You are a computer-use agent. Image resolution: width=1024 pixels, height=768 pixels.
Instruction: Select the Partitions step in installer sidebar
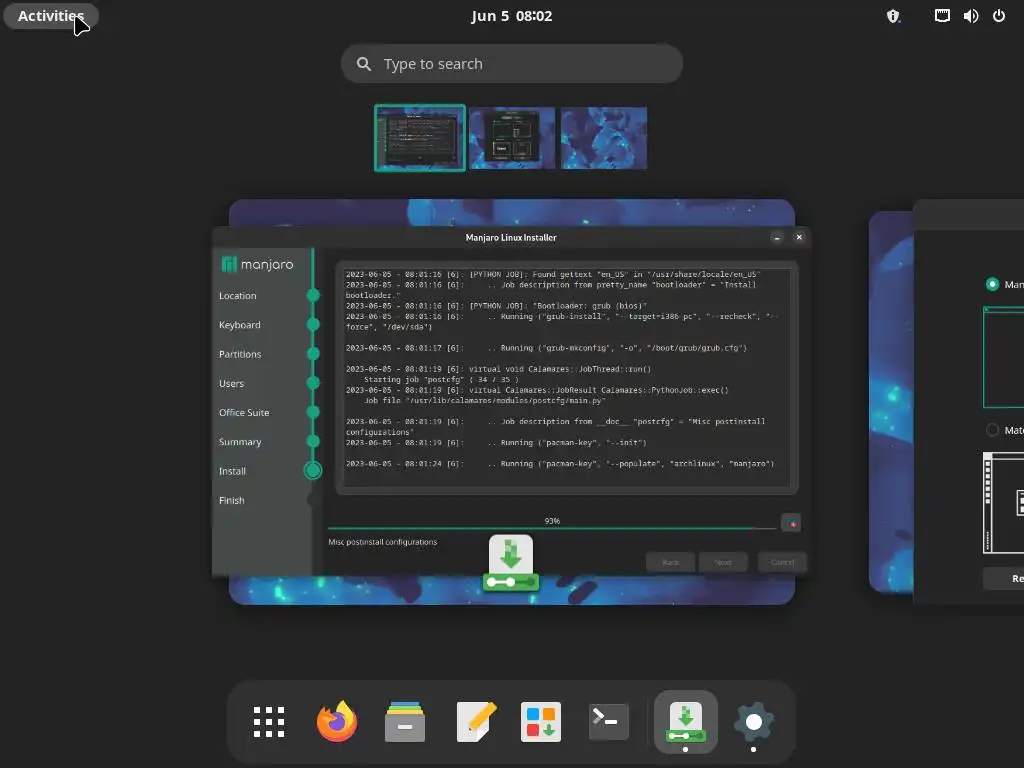(240, 354)
